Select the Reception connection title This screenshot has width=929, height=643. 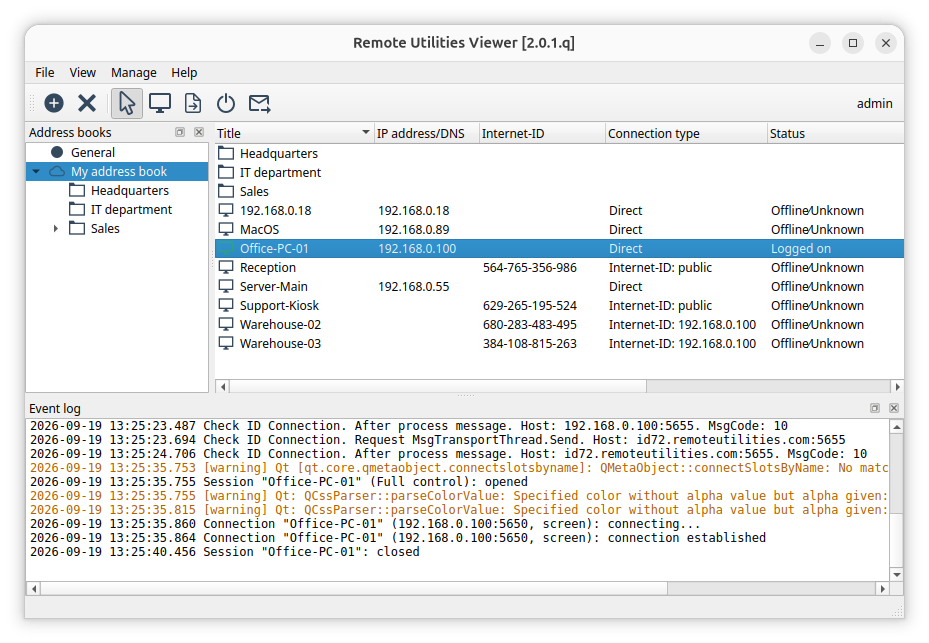268,267
